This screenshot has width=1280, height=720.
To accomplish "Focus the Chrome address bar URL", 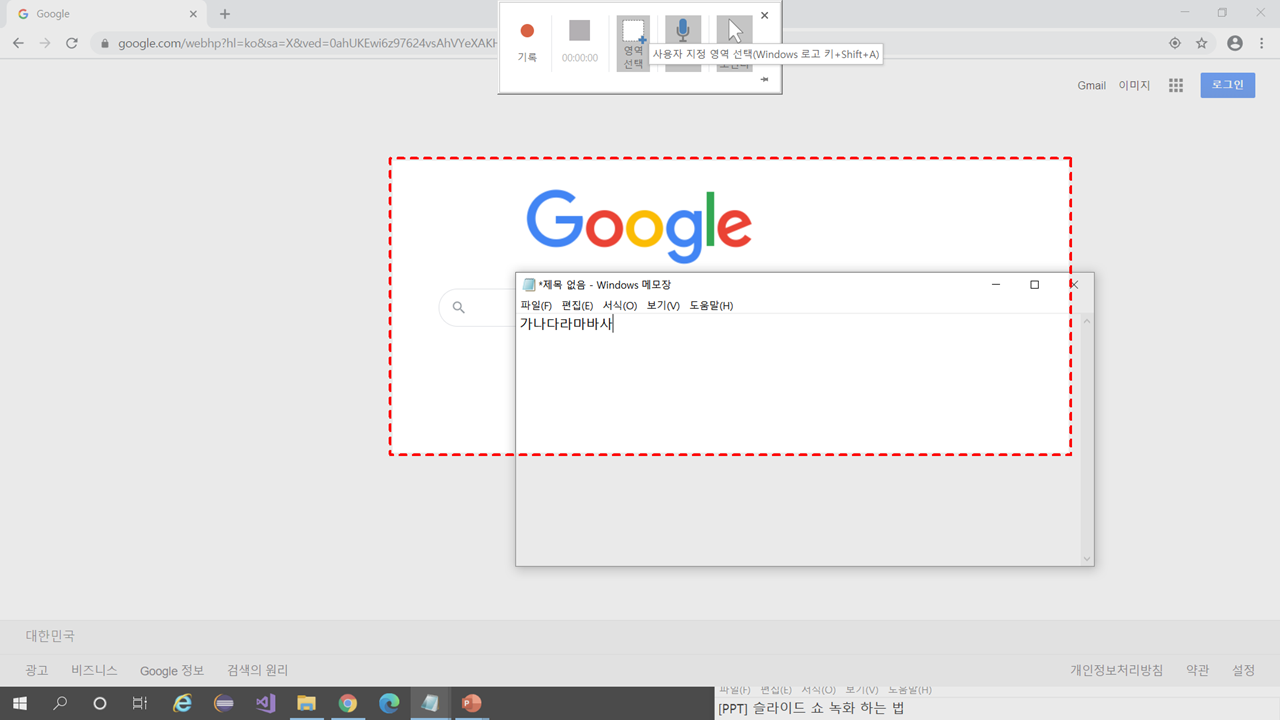I will click(308, 43).
